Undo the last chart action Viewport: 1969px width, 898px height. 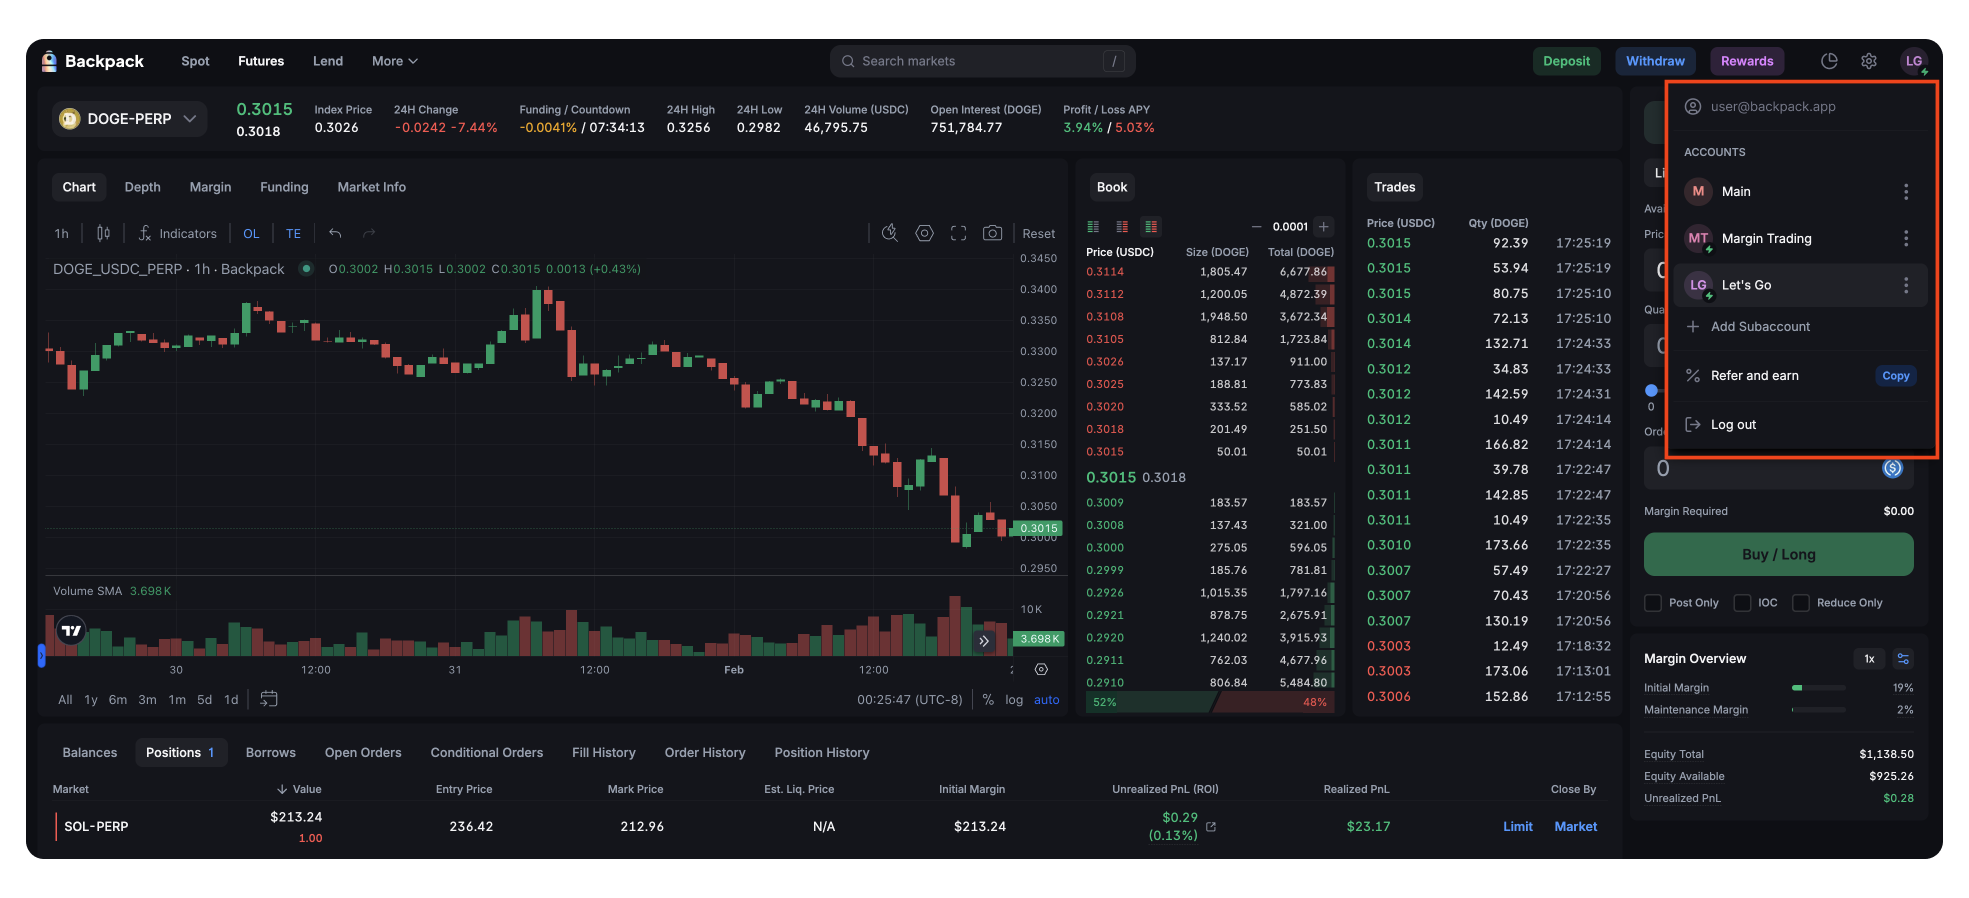[335, 233]
